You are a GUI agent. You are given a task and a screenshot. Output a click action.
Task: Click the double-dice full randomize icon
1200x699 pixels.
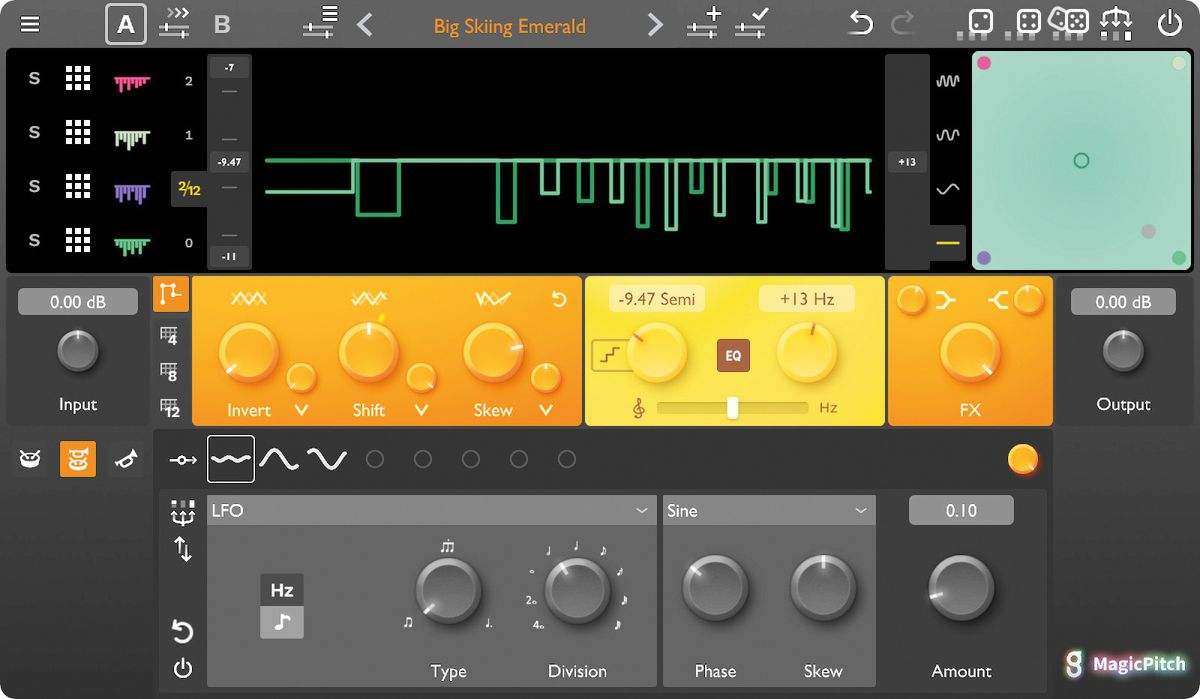[1072, 20]
